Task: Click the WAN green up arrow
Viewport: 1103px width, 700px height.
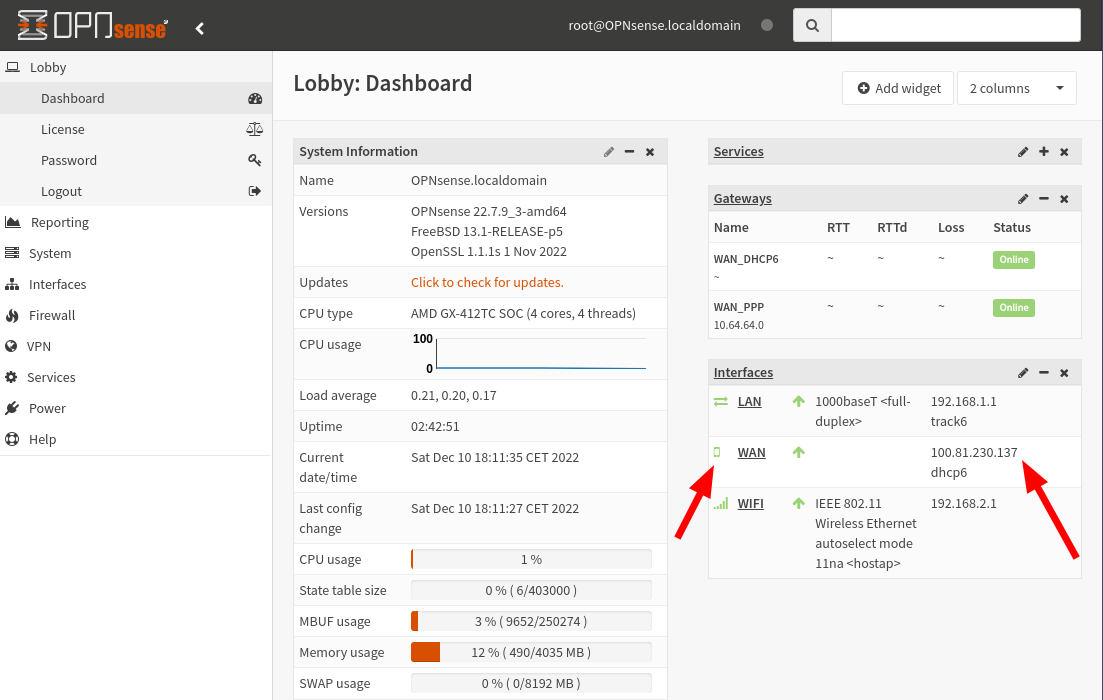Action: [798, 452]
